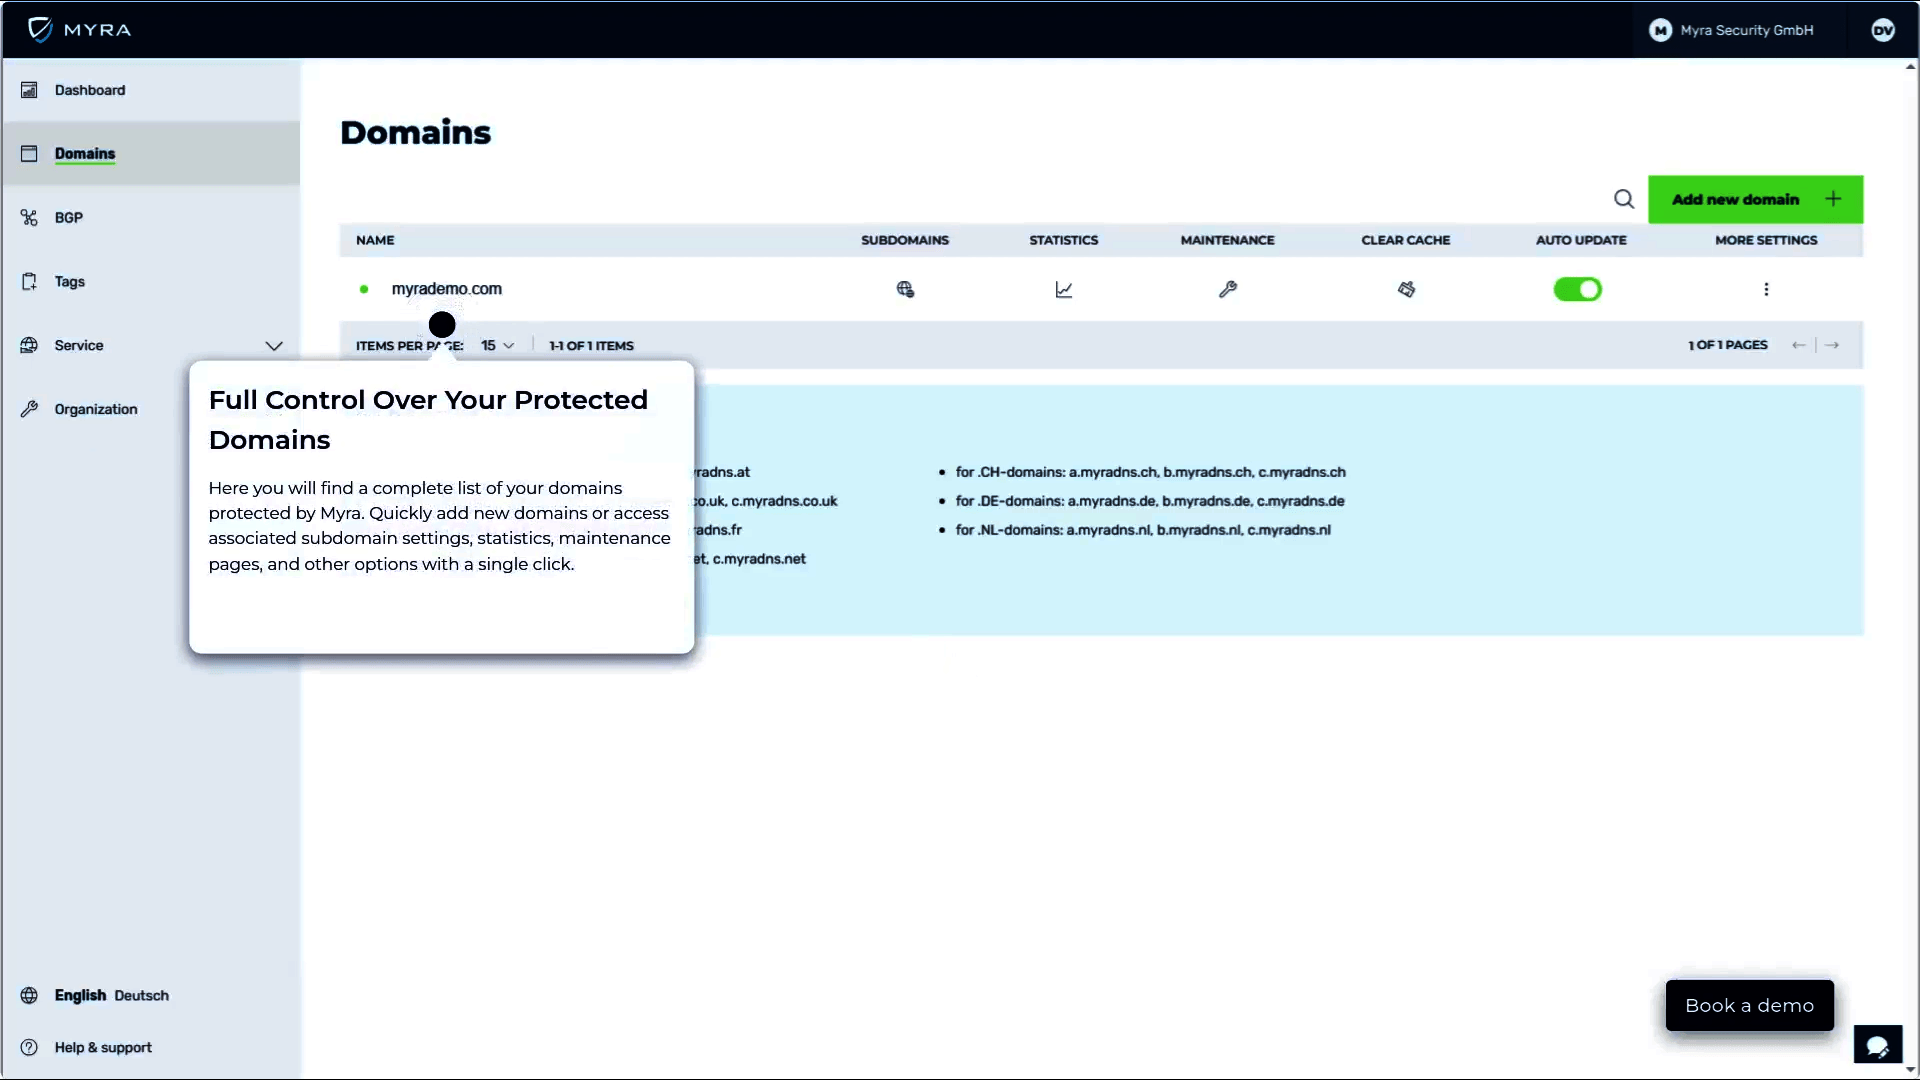Screen dimensions: 1920x1080
Task: Switch language to English
Action: (80, 995)
